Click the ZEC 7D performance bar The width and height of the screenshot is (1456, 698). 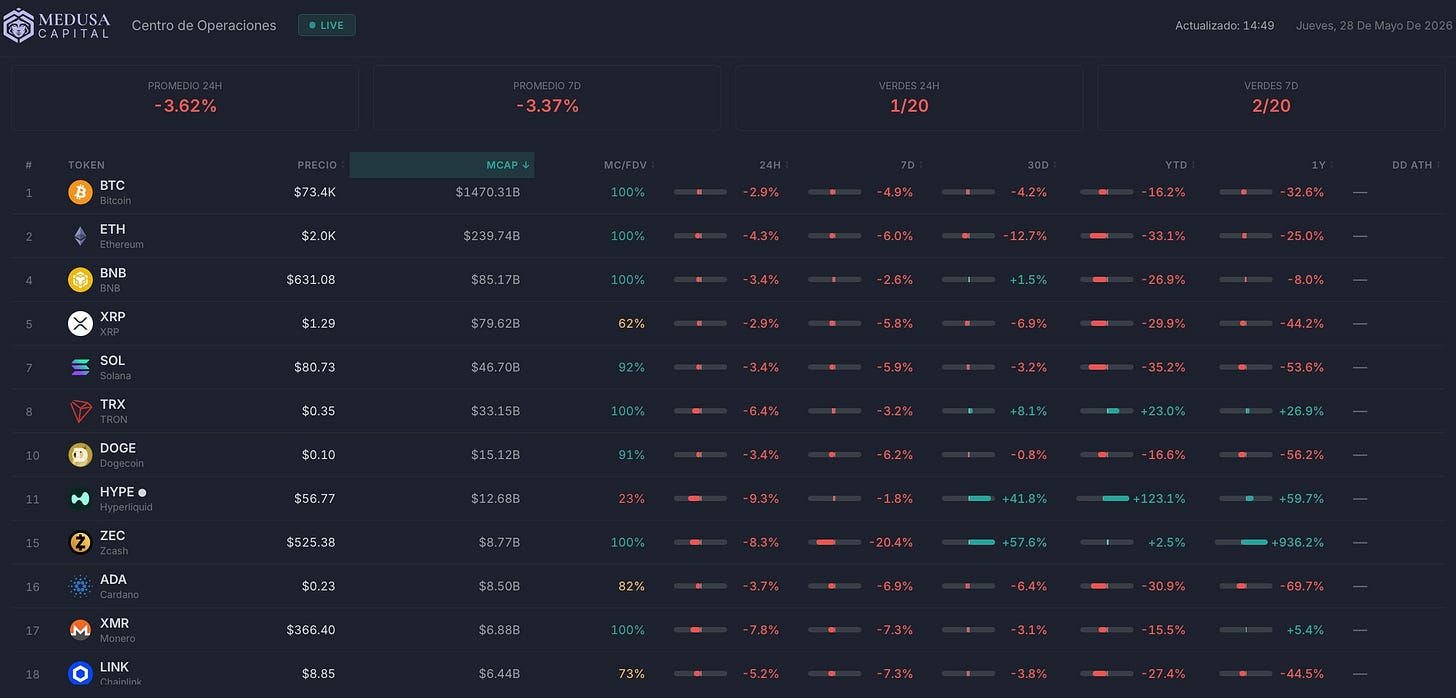835,542
